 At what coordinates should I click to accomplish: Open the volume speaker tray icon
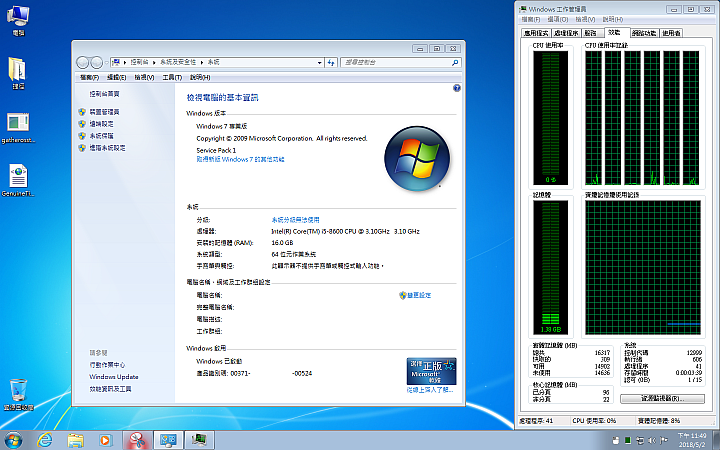click(652, 440)
